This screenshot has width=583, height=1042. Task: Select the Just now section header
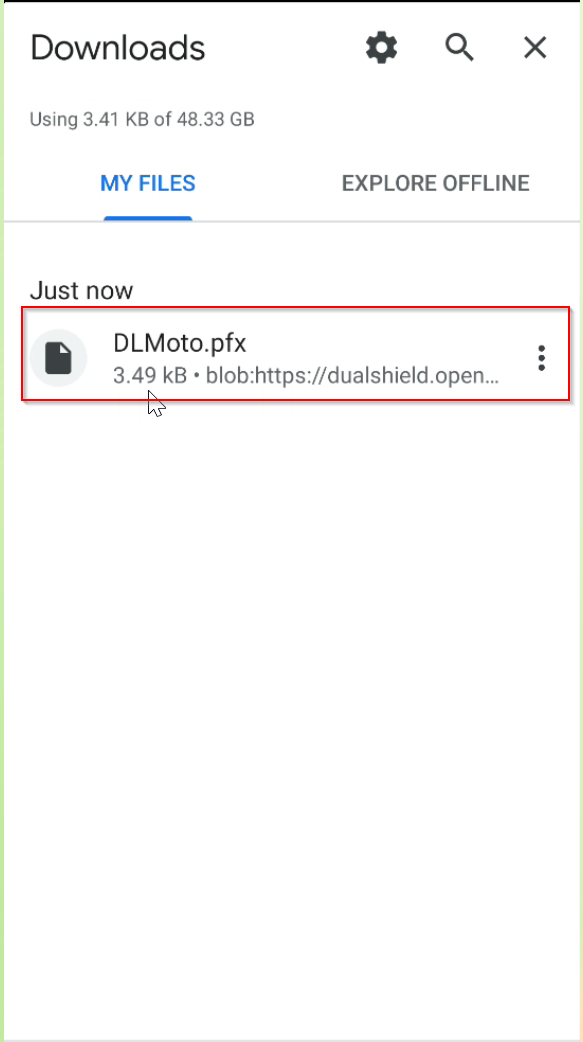tap(81, 290)
